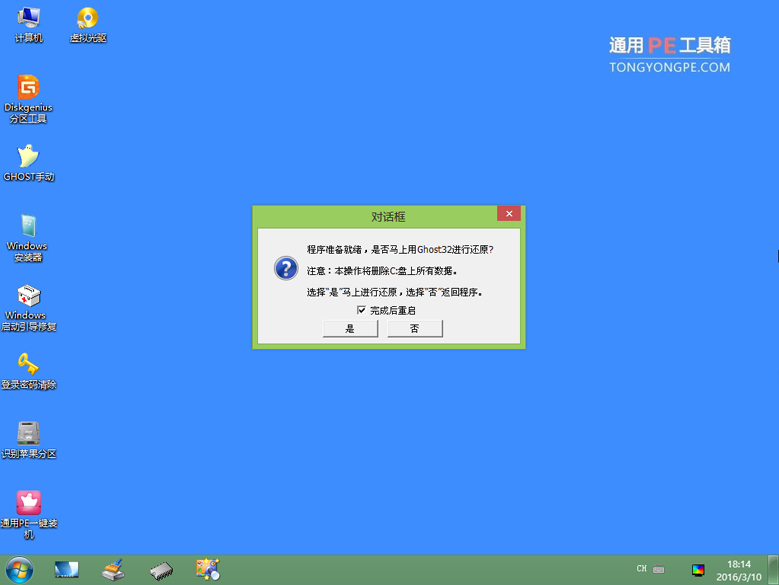
Task: Click the monitor icon in taskbar
Action: (x=67, y=570)
